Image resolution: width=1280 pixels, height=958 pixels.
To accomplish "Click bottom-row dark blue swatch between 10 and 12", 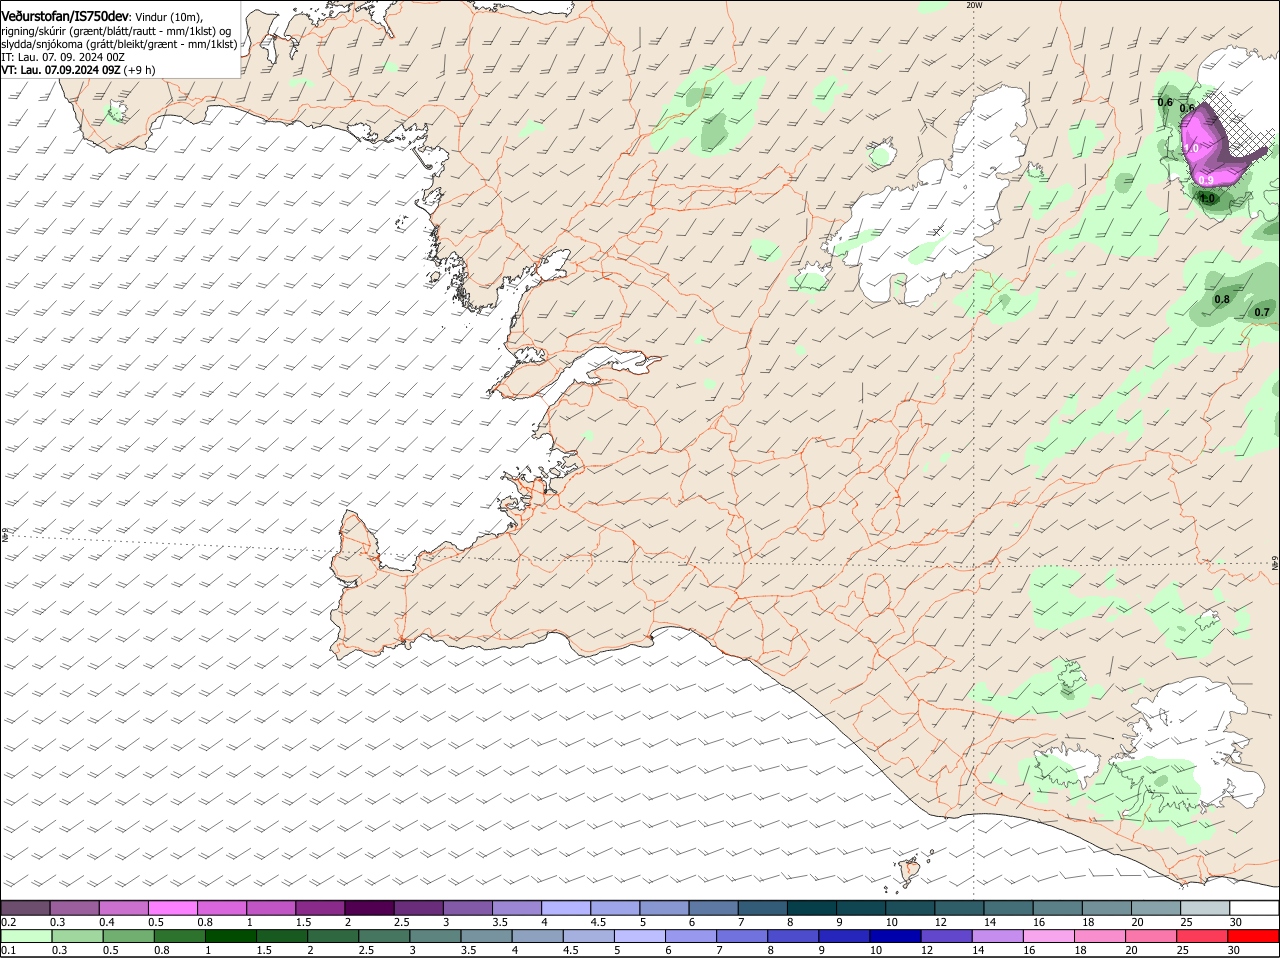I will point(895,936).
